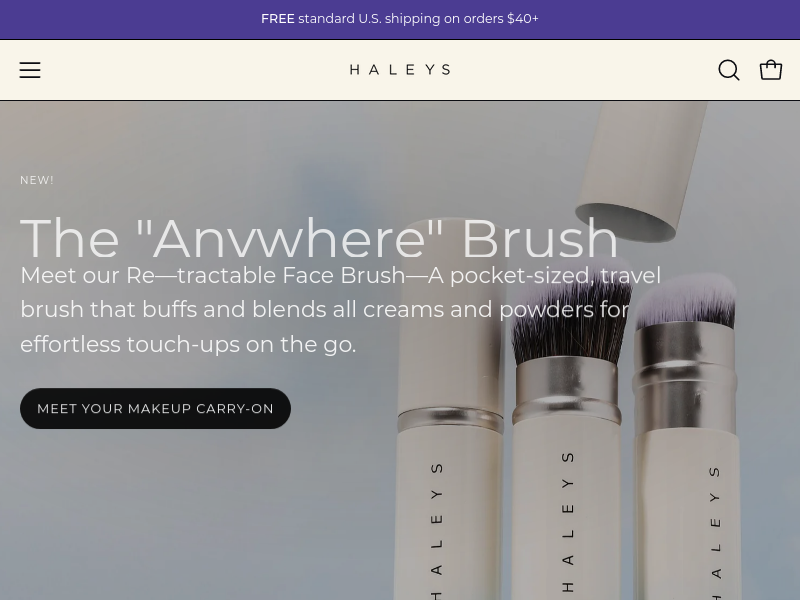The width and height of the screenshot is (800, 600).
Task: Click Meet Your Makeup Carry-On button
Action: pos(155,408)
